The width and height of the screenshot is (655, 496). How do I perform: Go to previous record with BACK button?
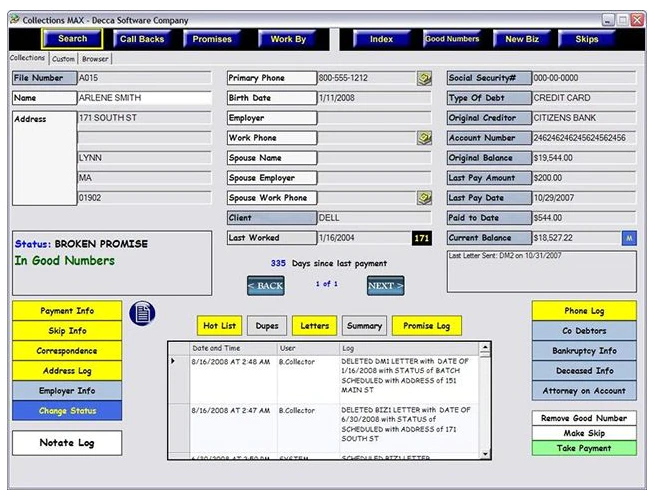[x=266, y=286]
